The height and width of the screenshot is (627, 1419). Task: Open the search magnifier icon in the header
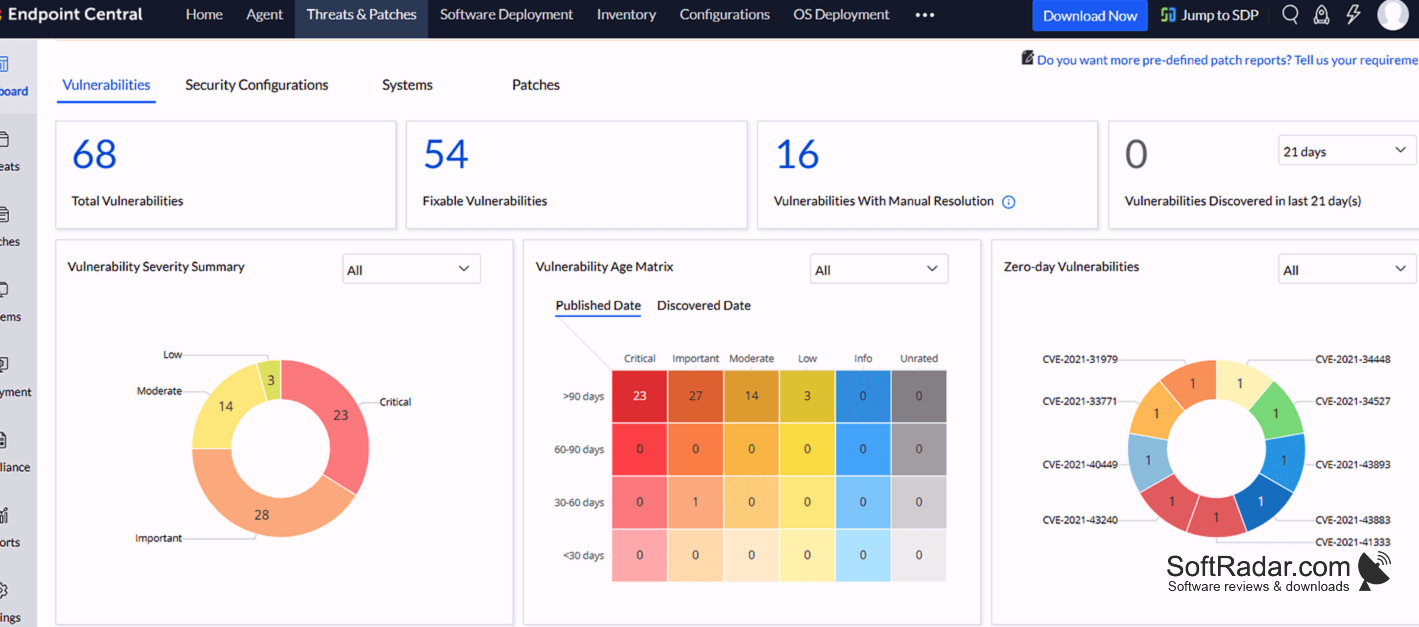(1290, 15)
